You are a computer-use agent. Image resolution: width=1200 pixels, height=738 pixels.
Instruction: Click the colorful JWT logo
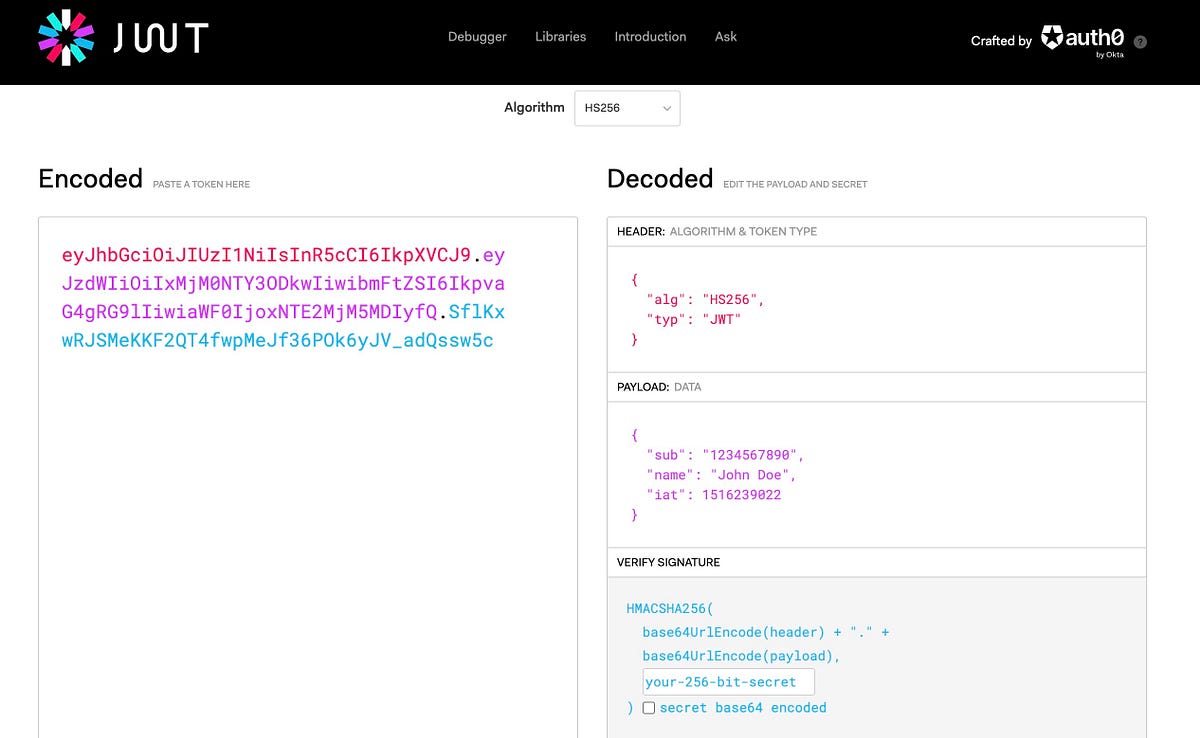tap(66, 38)
